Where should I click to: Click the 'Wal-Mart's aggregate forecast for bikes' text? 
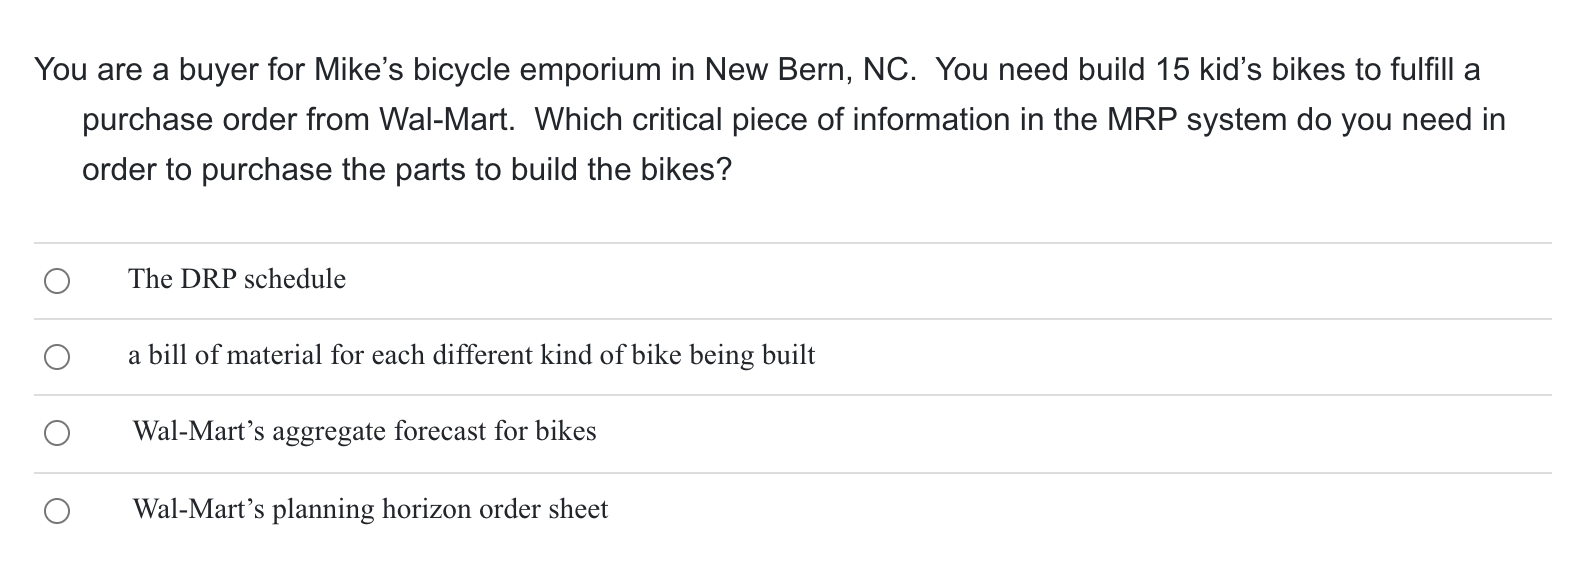364,431
